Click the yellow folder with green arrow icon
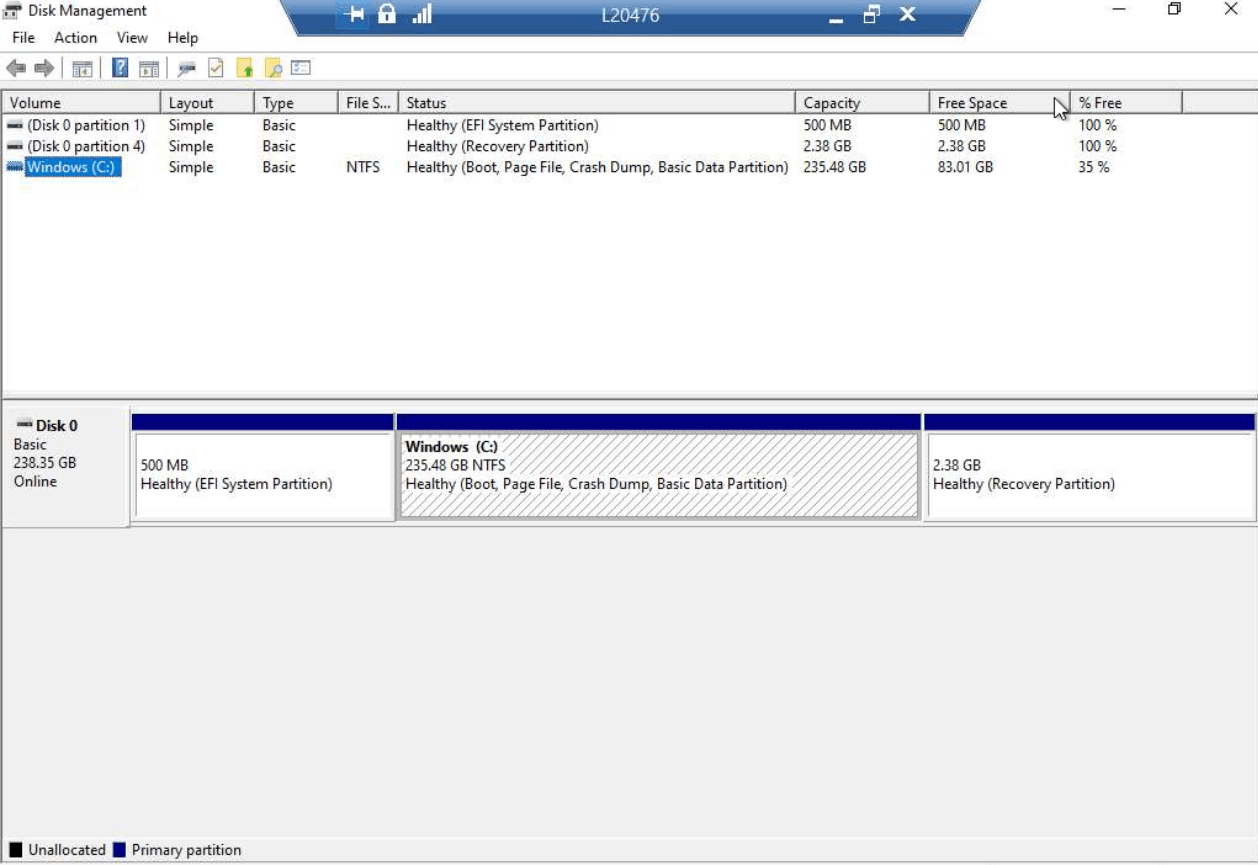This screenshot has width=1258, height=865. pos(244,68)
